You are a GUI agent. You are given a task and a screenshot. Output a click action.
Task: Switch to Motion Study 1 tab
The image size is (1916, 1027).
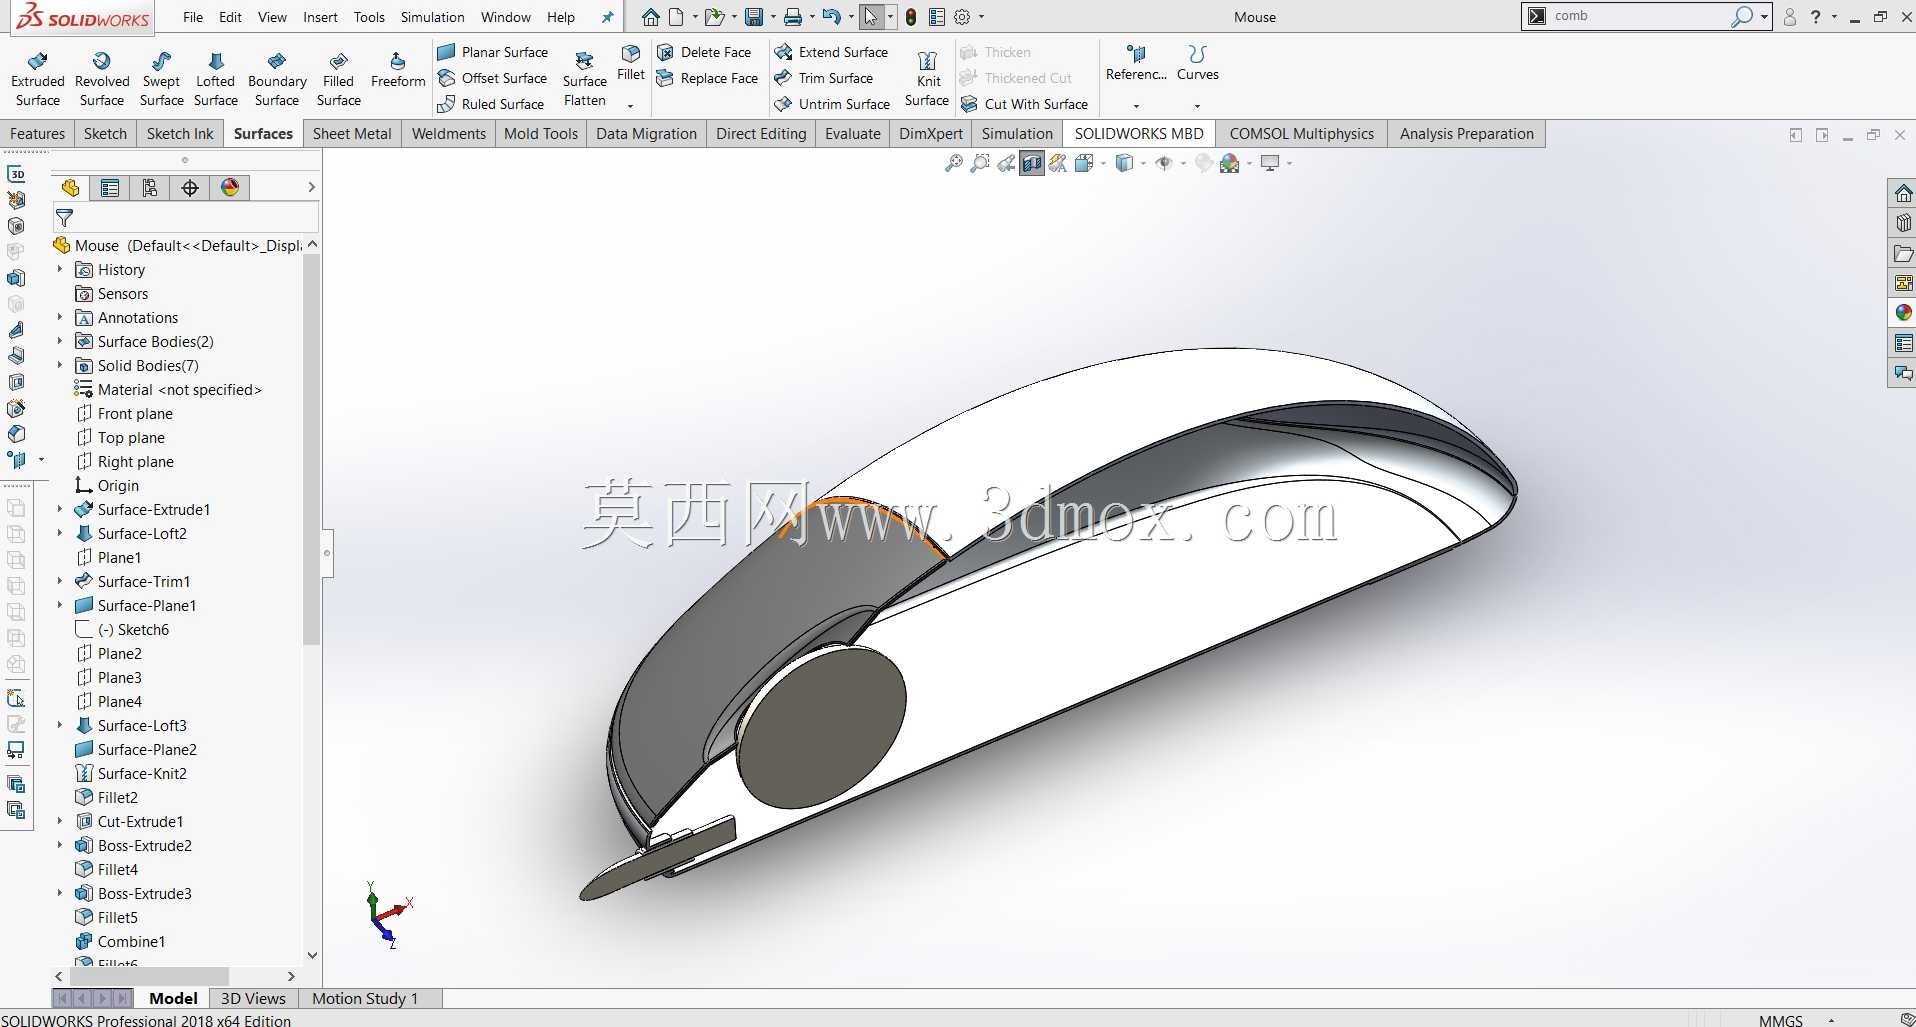tap(365, 998)
